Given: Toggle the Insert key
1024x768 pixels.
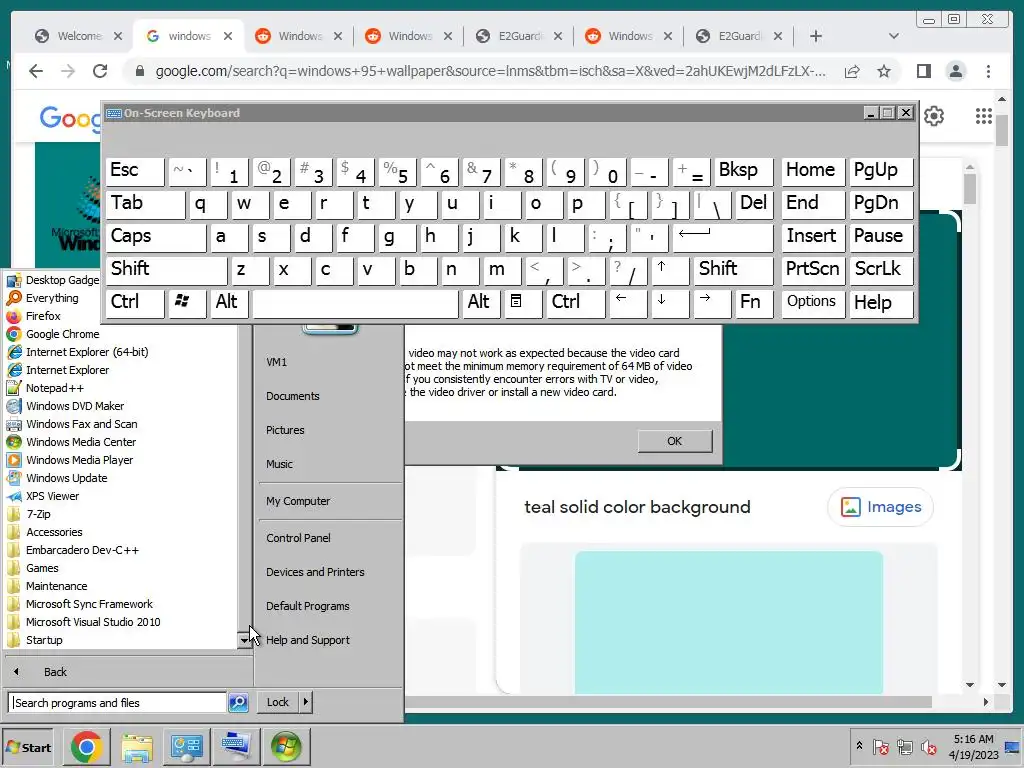Looking at the screenshot, I should (813, 236).
